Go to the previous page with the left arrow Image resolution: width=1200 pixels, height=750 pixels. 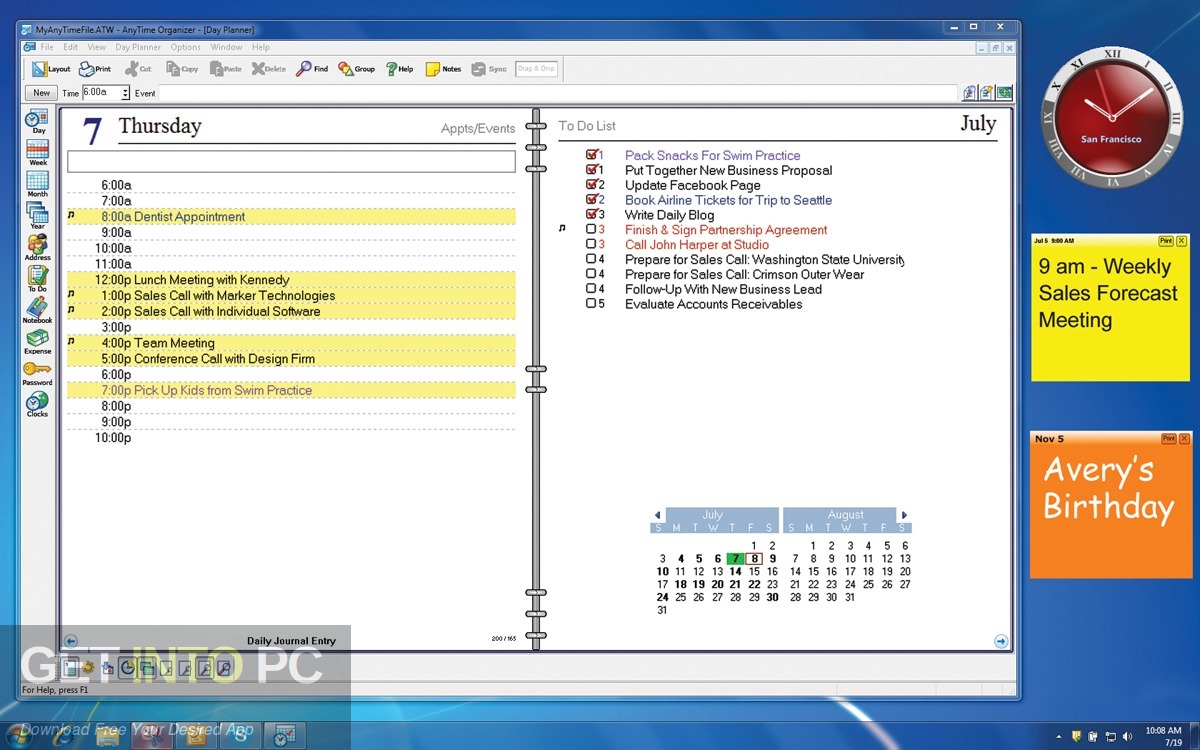(x=70, y=641)
